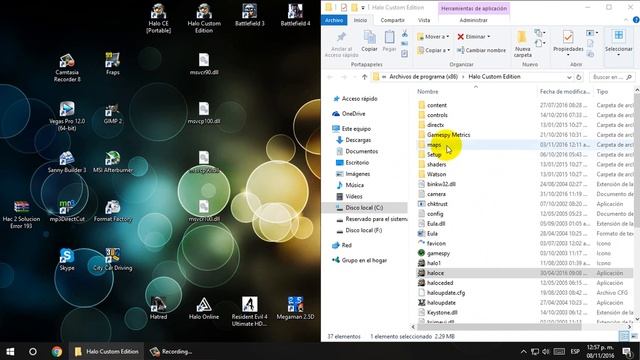Launch Battlefield 4 desktop icon
Viewport: 640px width, 360px height.
tap(295, 15)
